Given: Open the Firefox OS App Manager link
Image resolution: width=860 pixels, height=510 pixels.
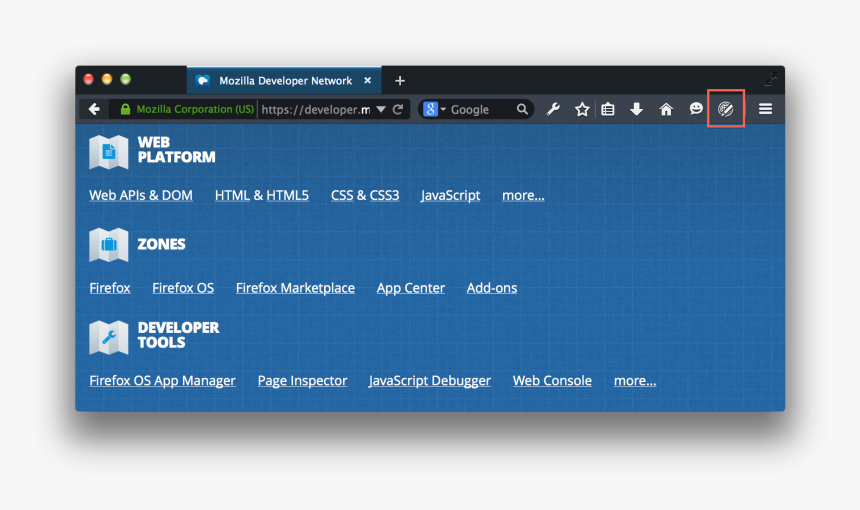Looking at the screenshot, I should tap(162, 381).
